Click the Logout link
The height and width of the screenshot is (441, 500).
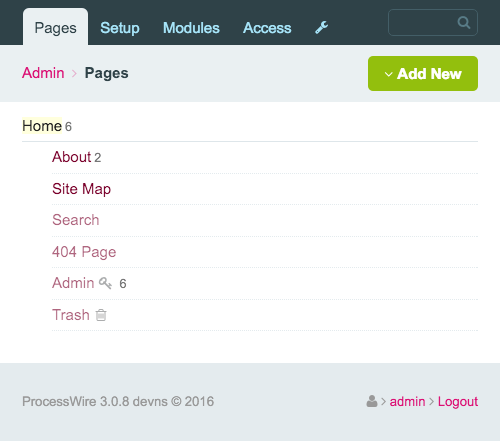tap(458, 401)
